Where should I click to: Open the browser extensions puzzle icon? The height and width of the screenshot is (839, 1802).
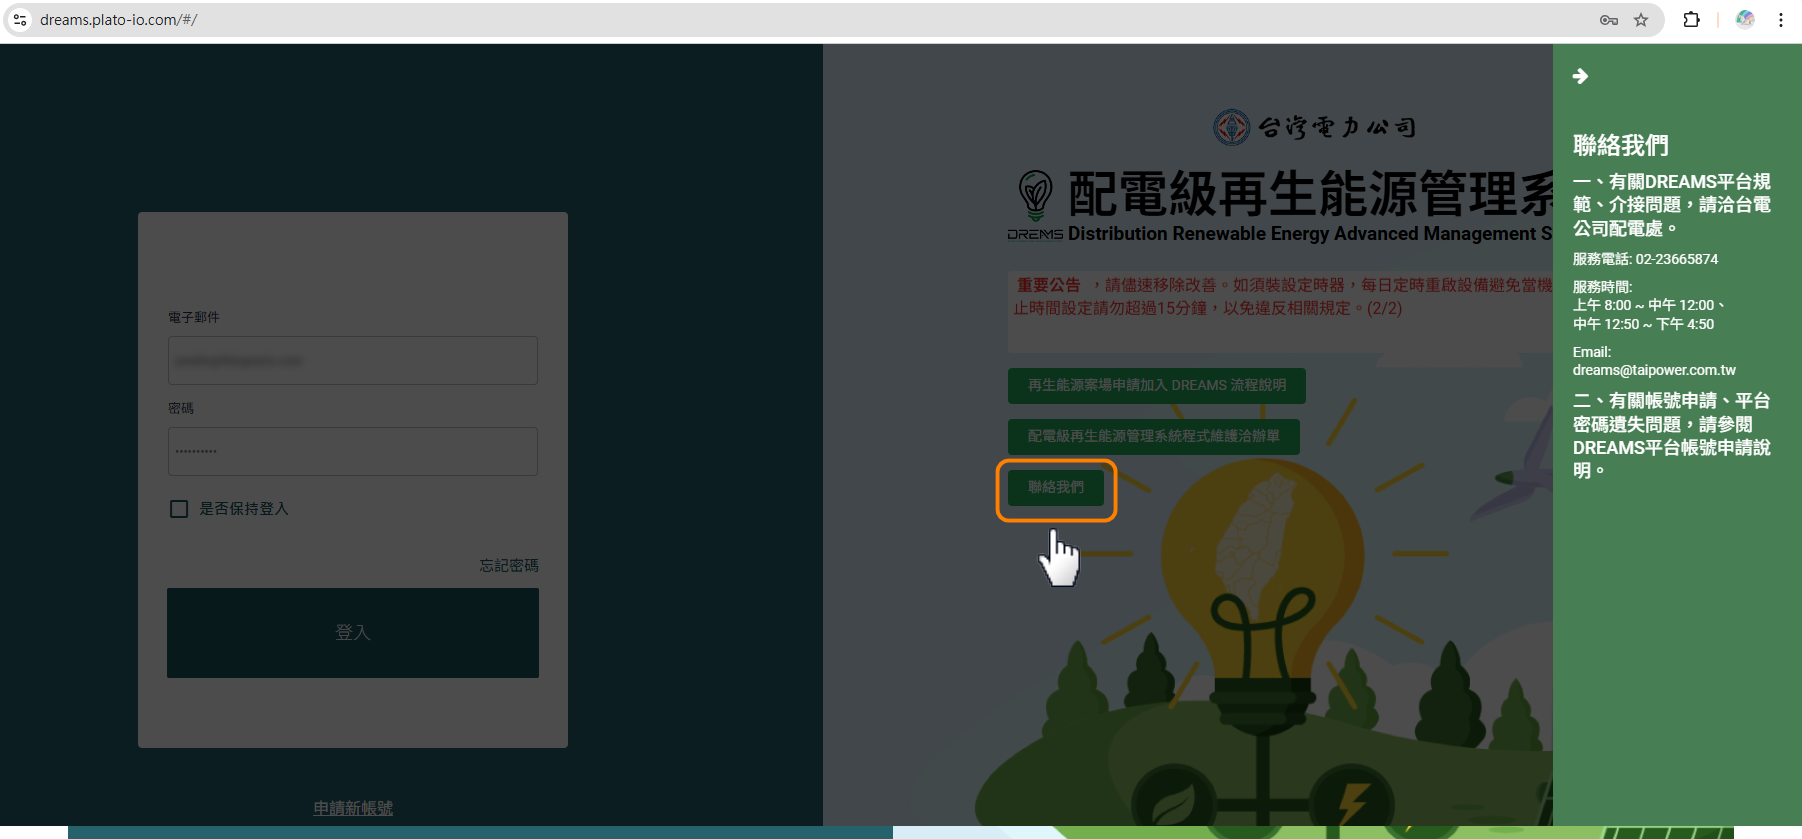pyautogui.click(x=1692, y=19)
